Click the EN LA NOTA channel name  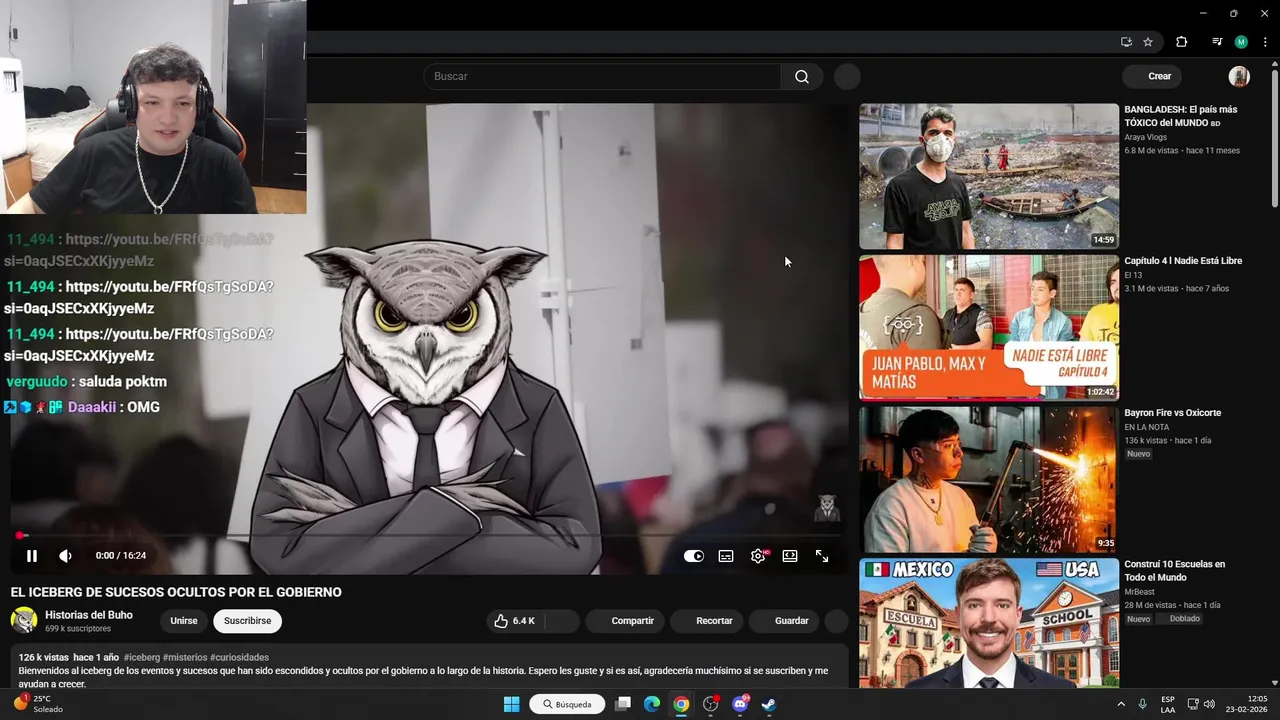coord(1146,427)
